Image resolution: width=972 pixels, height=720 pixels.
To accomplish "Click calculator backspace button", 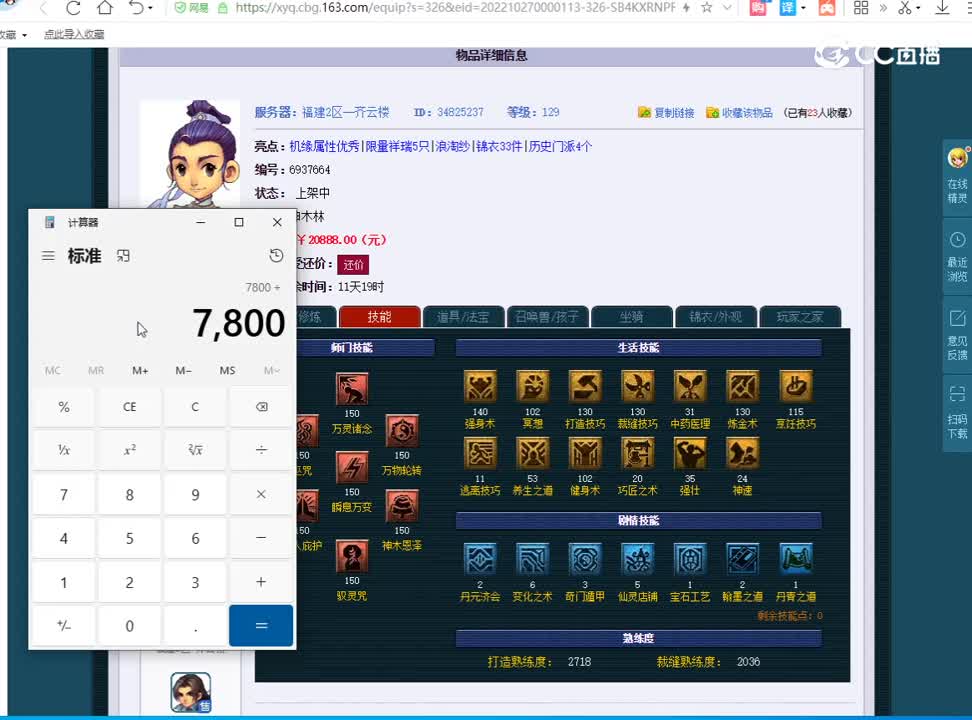I will click(x=261, y=407).
